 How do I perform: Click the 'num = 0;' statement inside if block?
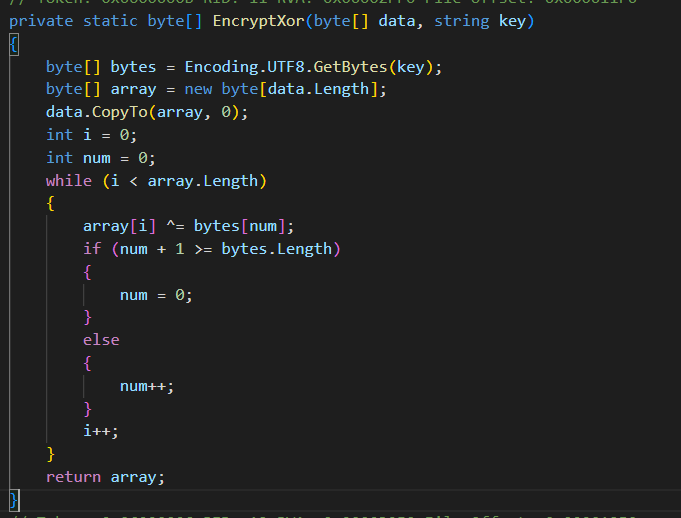pos(156,294)
